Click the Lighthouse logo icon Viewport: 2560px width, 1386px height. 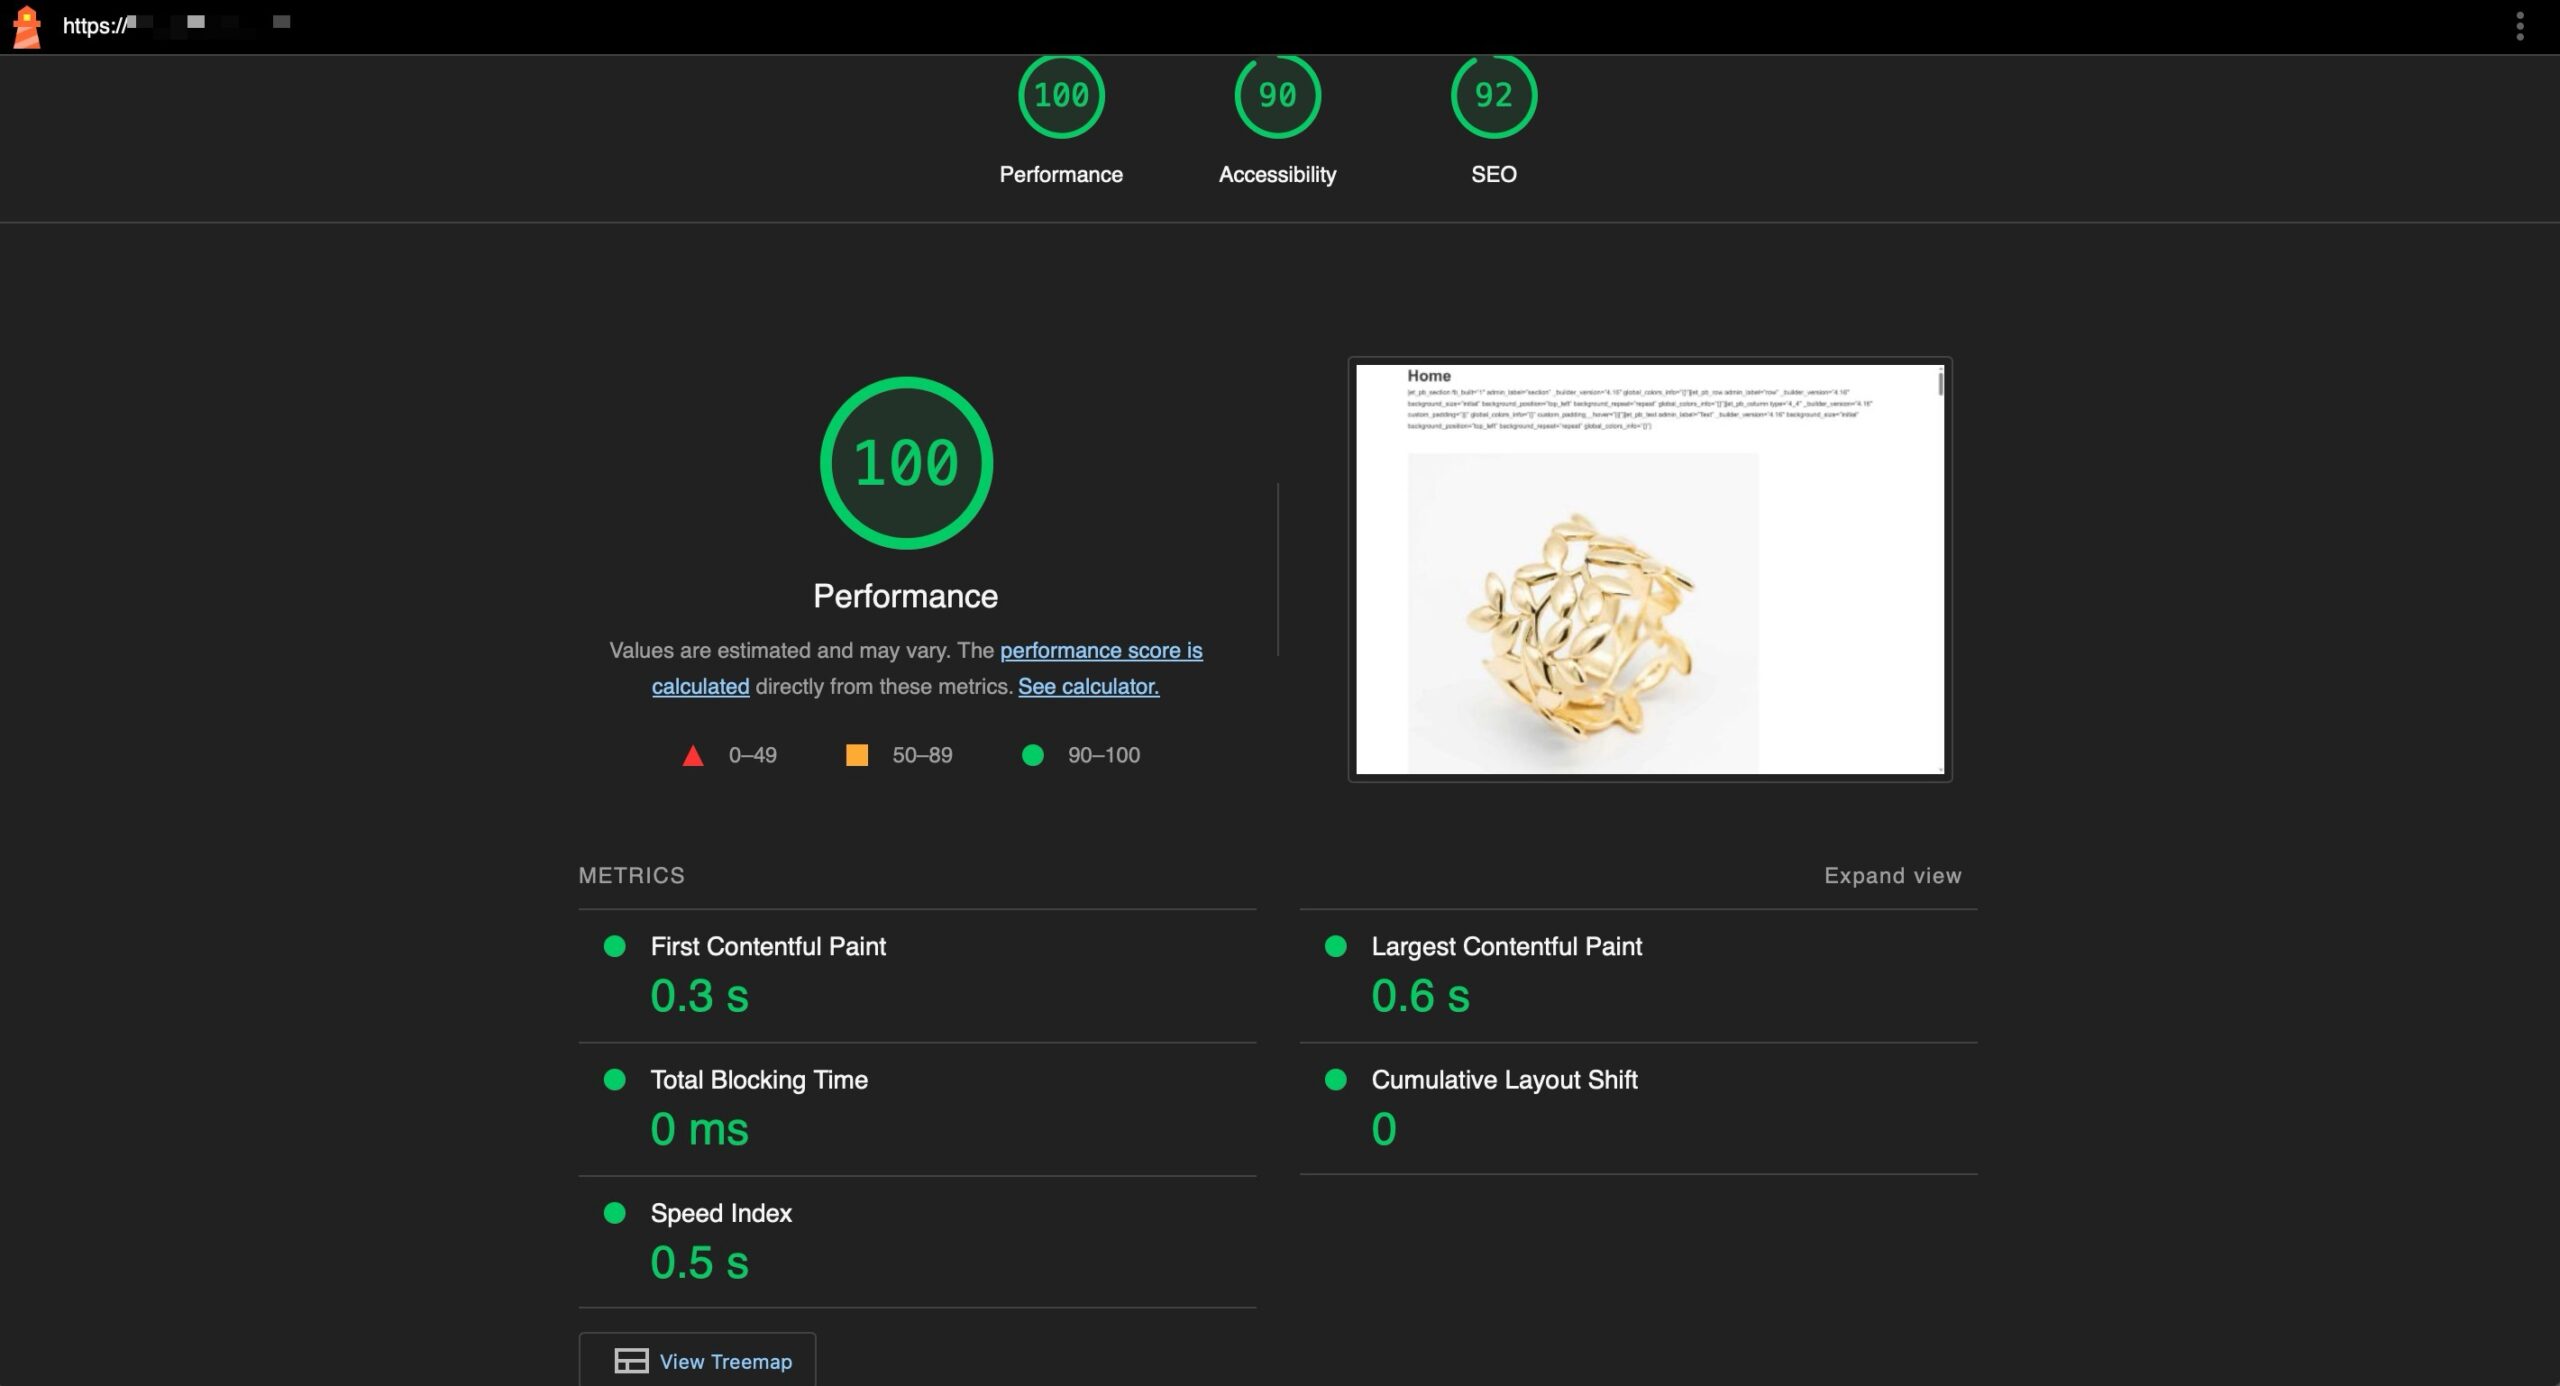point(27,26)
